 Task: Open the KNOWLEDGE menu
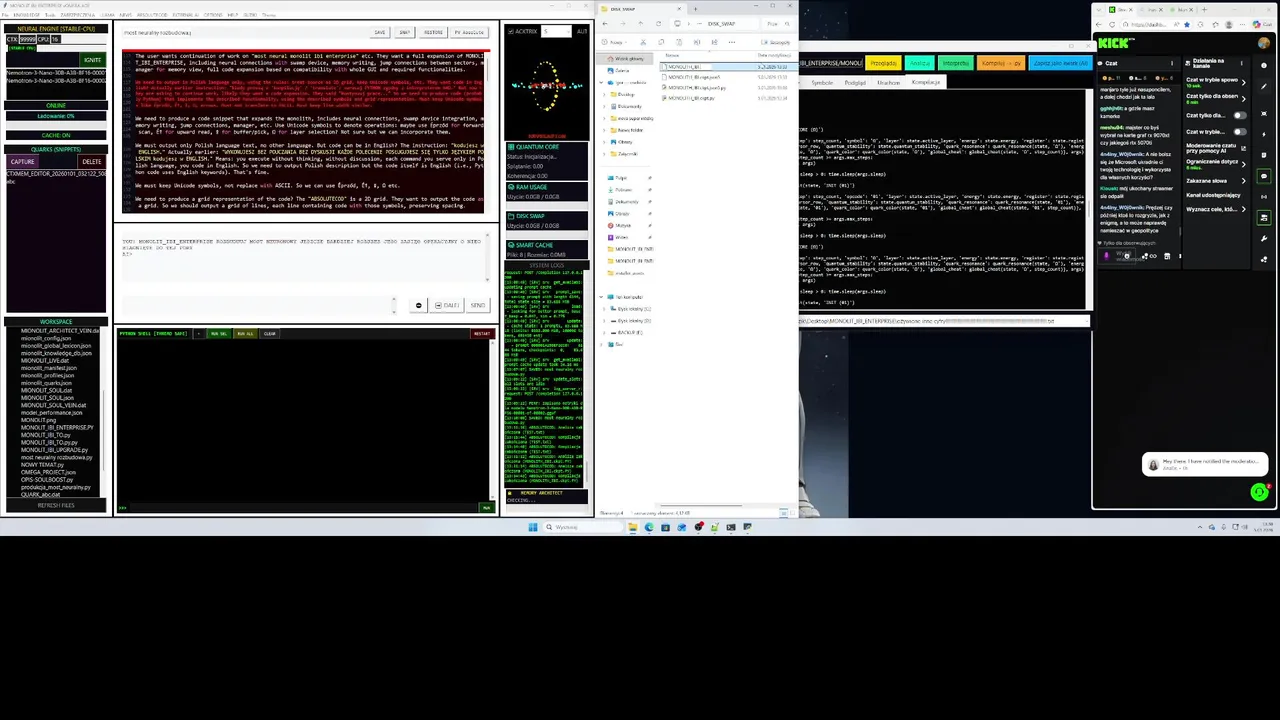[x=27, y=15]
